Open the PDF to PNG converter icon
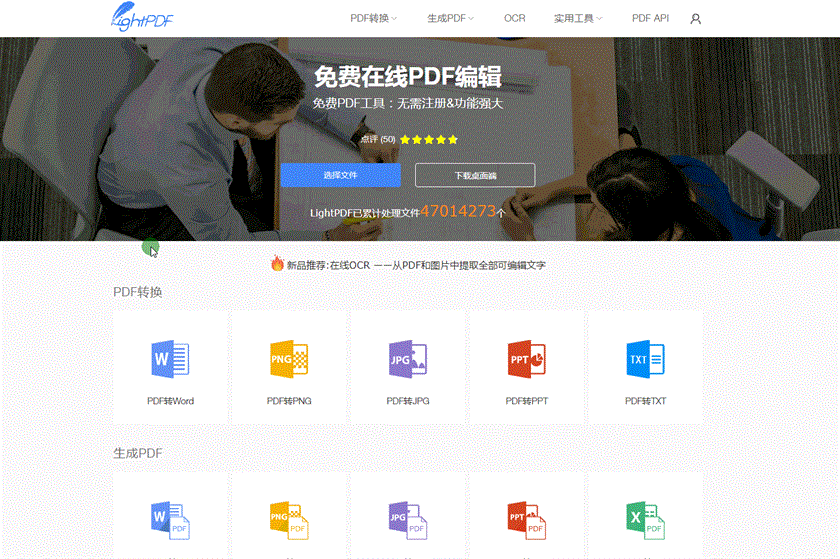This screenshot has height=559, width=840. tap(289, 359)
